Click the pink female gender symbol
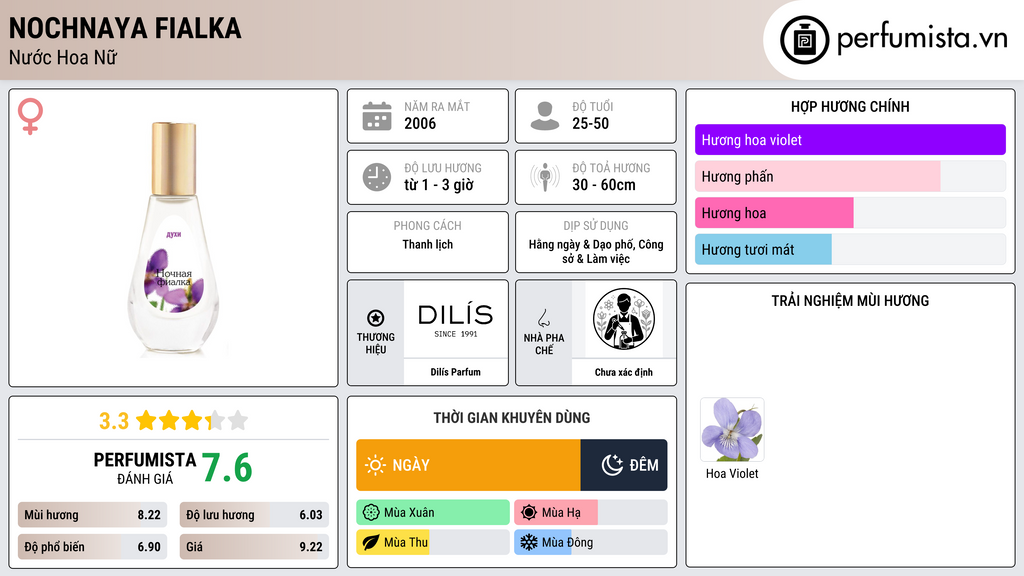The width and height of the screenshot is (1024, 576). (30, 116)
